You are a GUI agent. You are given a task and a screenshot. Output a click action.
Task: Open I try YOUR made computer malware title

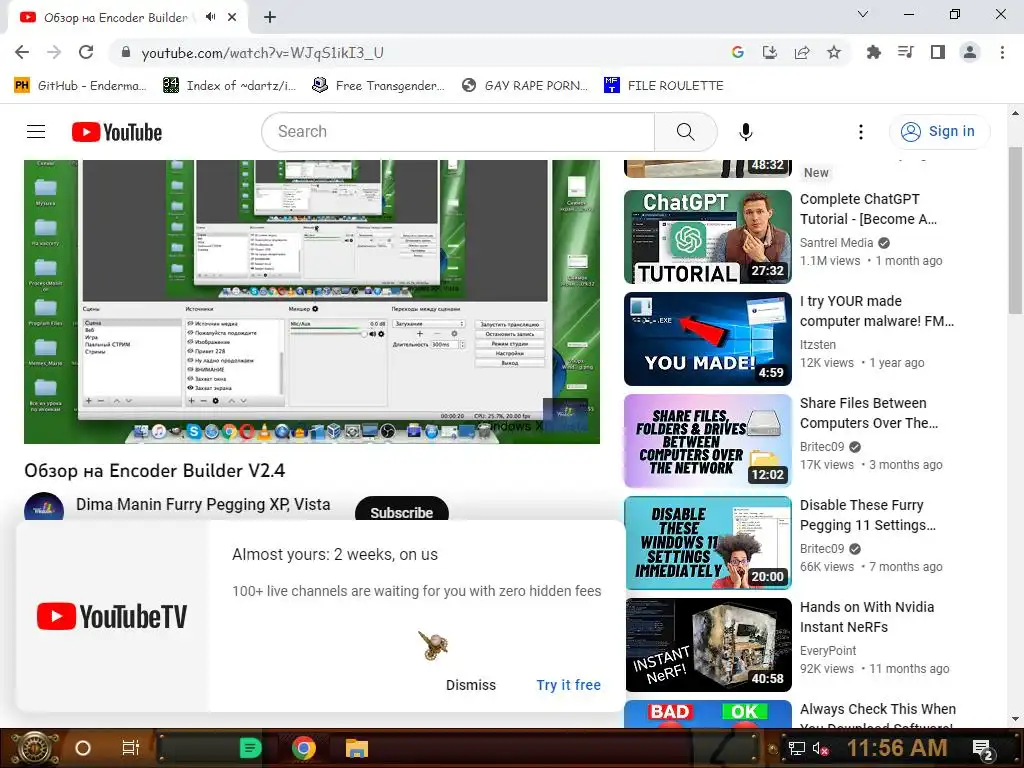(x=877, y=311)
